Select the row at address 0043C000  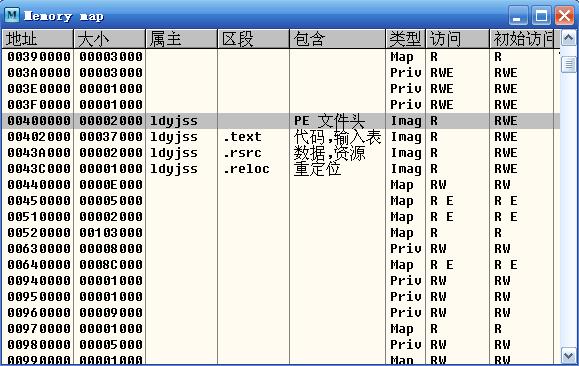(x=281, y=169)
